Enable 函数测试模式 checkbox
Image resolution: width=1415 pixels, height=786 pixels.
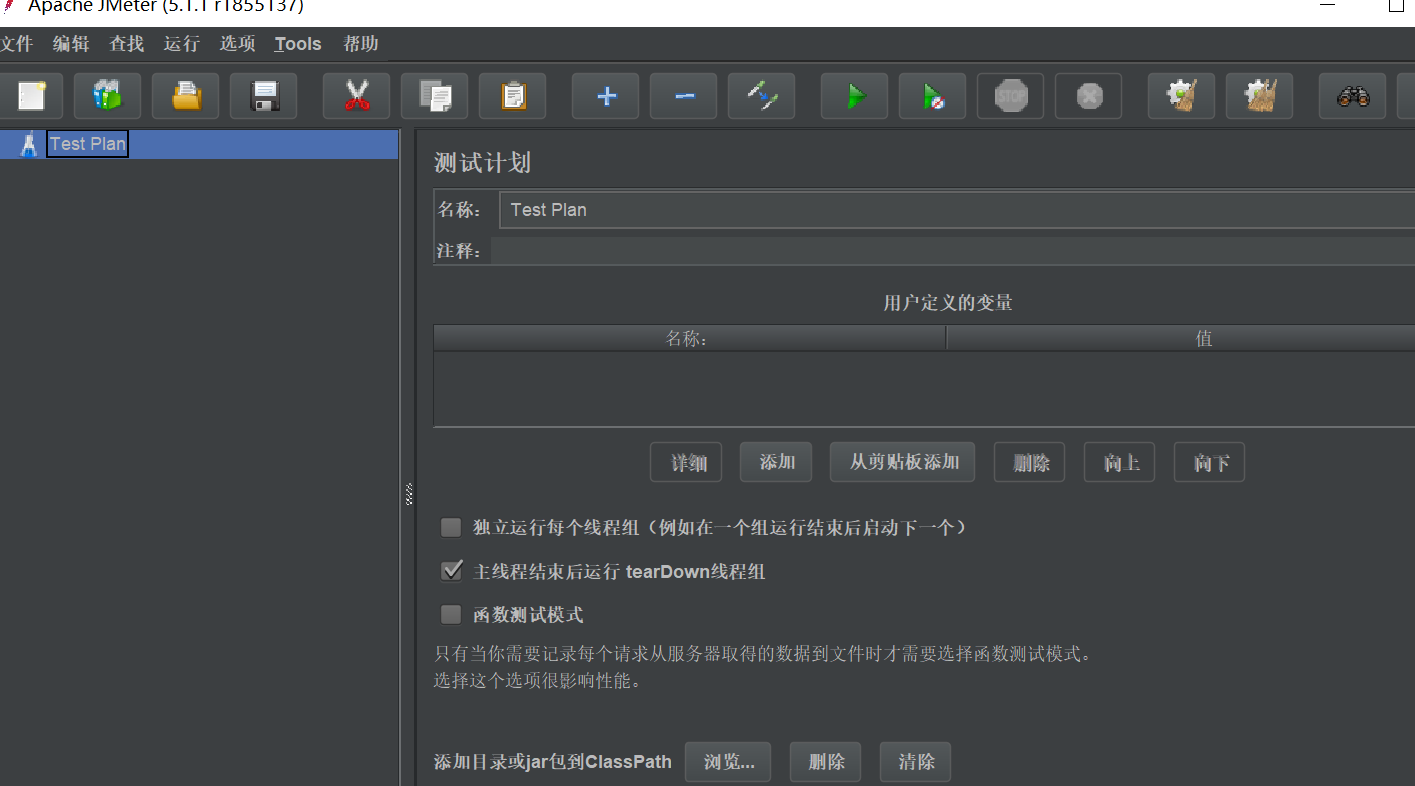point(452,615)
